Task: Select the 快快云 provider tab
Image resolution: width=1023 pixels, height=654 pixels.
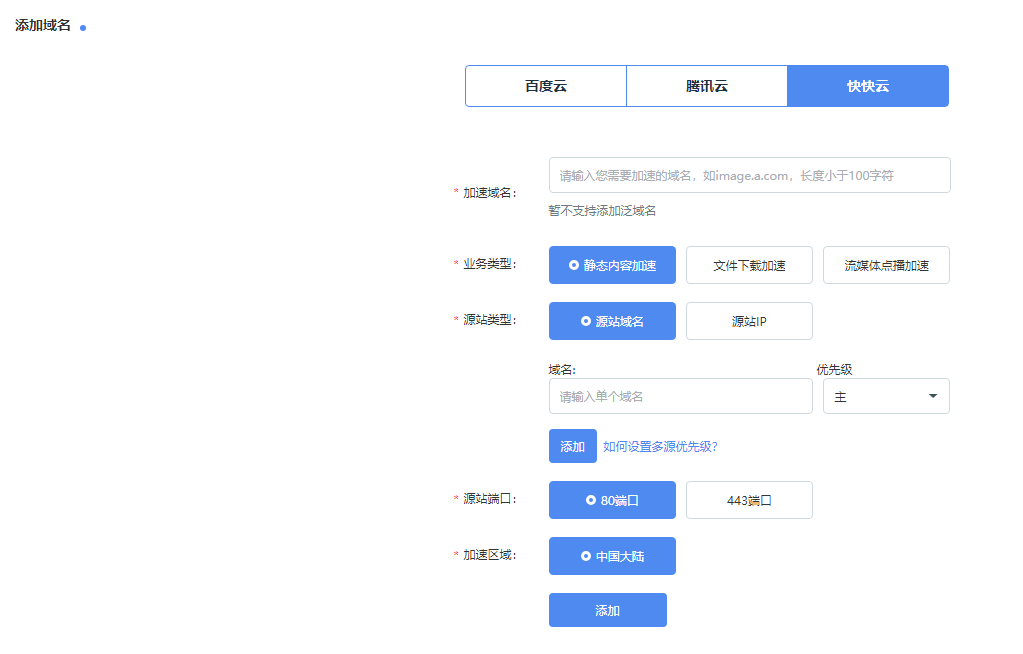Action: [x=868, y=86]
